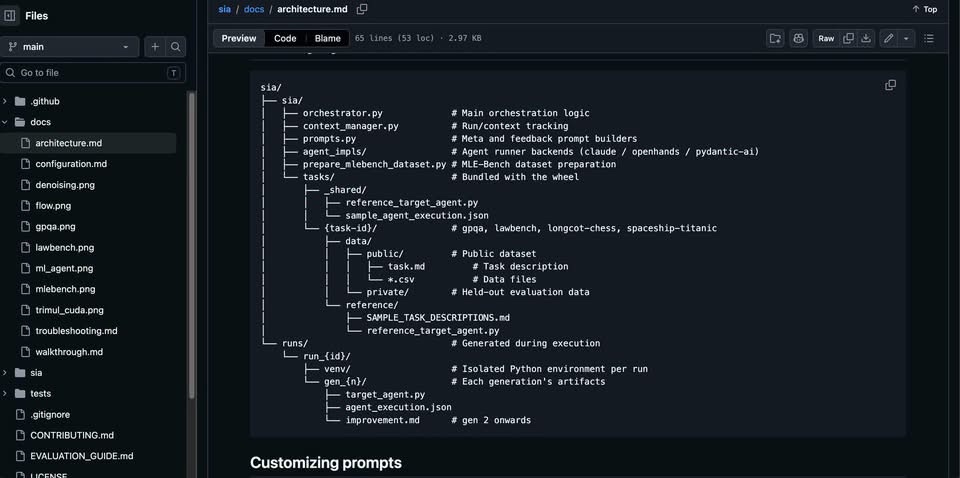This screenshot has width=960, height=478.
Task: Copy the file path icon beside architecture.md
Action: pyautogui.click(x=362, y=9)
